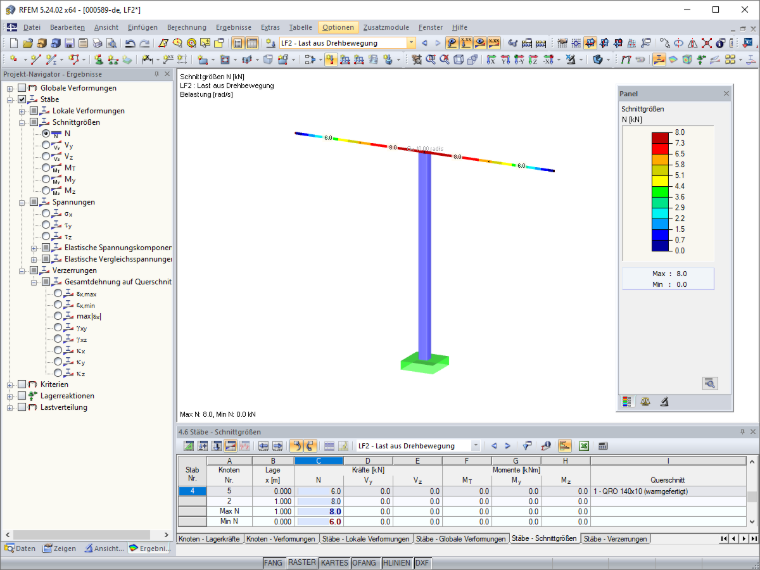Expand the Globale Verformungen tree node
760x570 pixels.
point(10,88)
